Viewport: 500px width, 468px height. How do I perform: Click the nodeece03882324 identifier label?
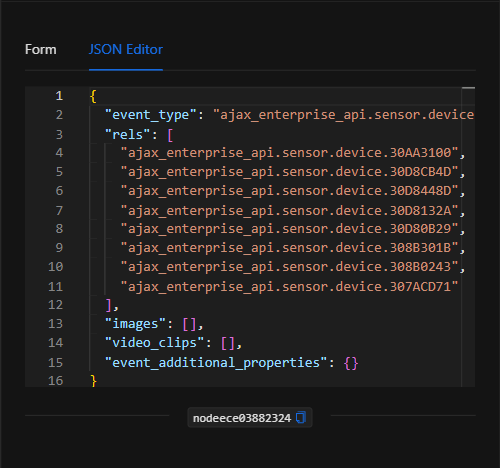(242, 418)
